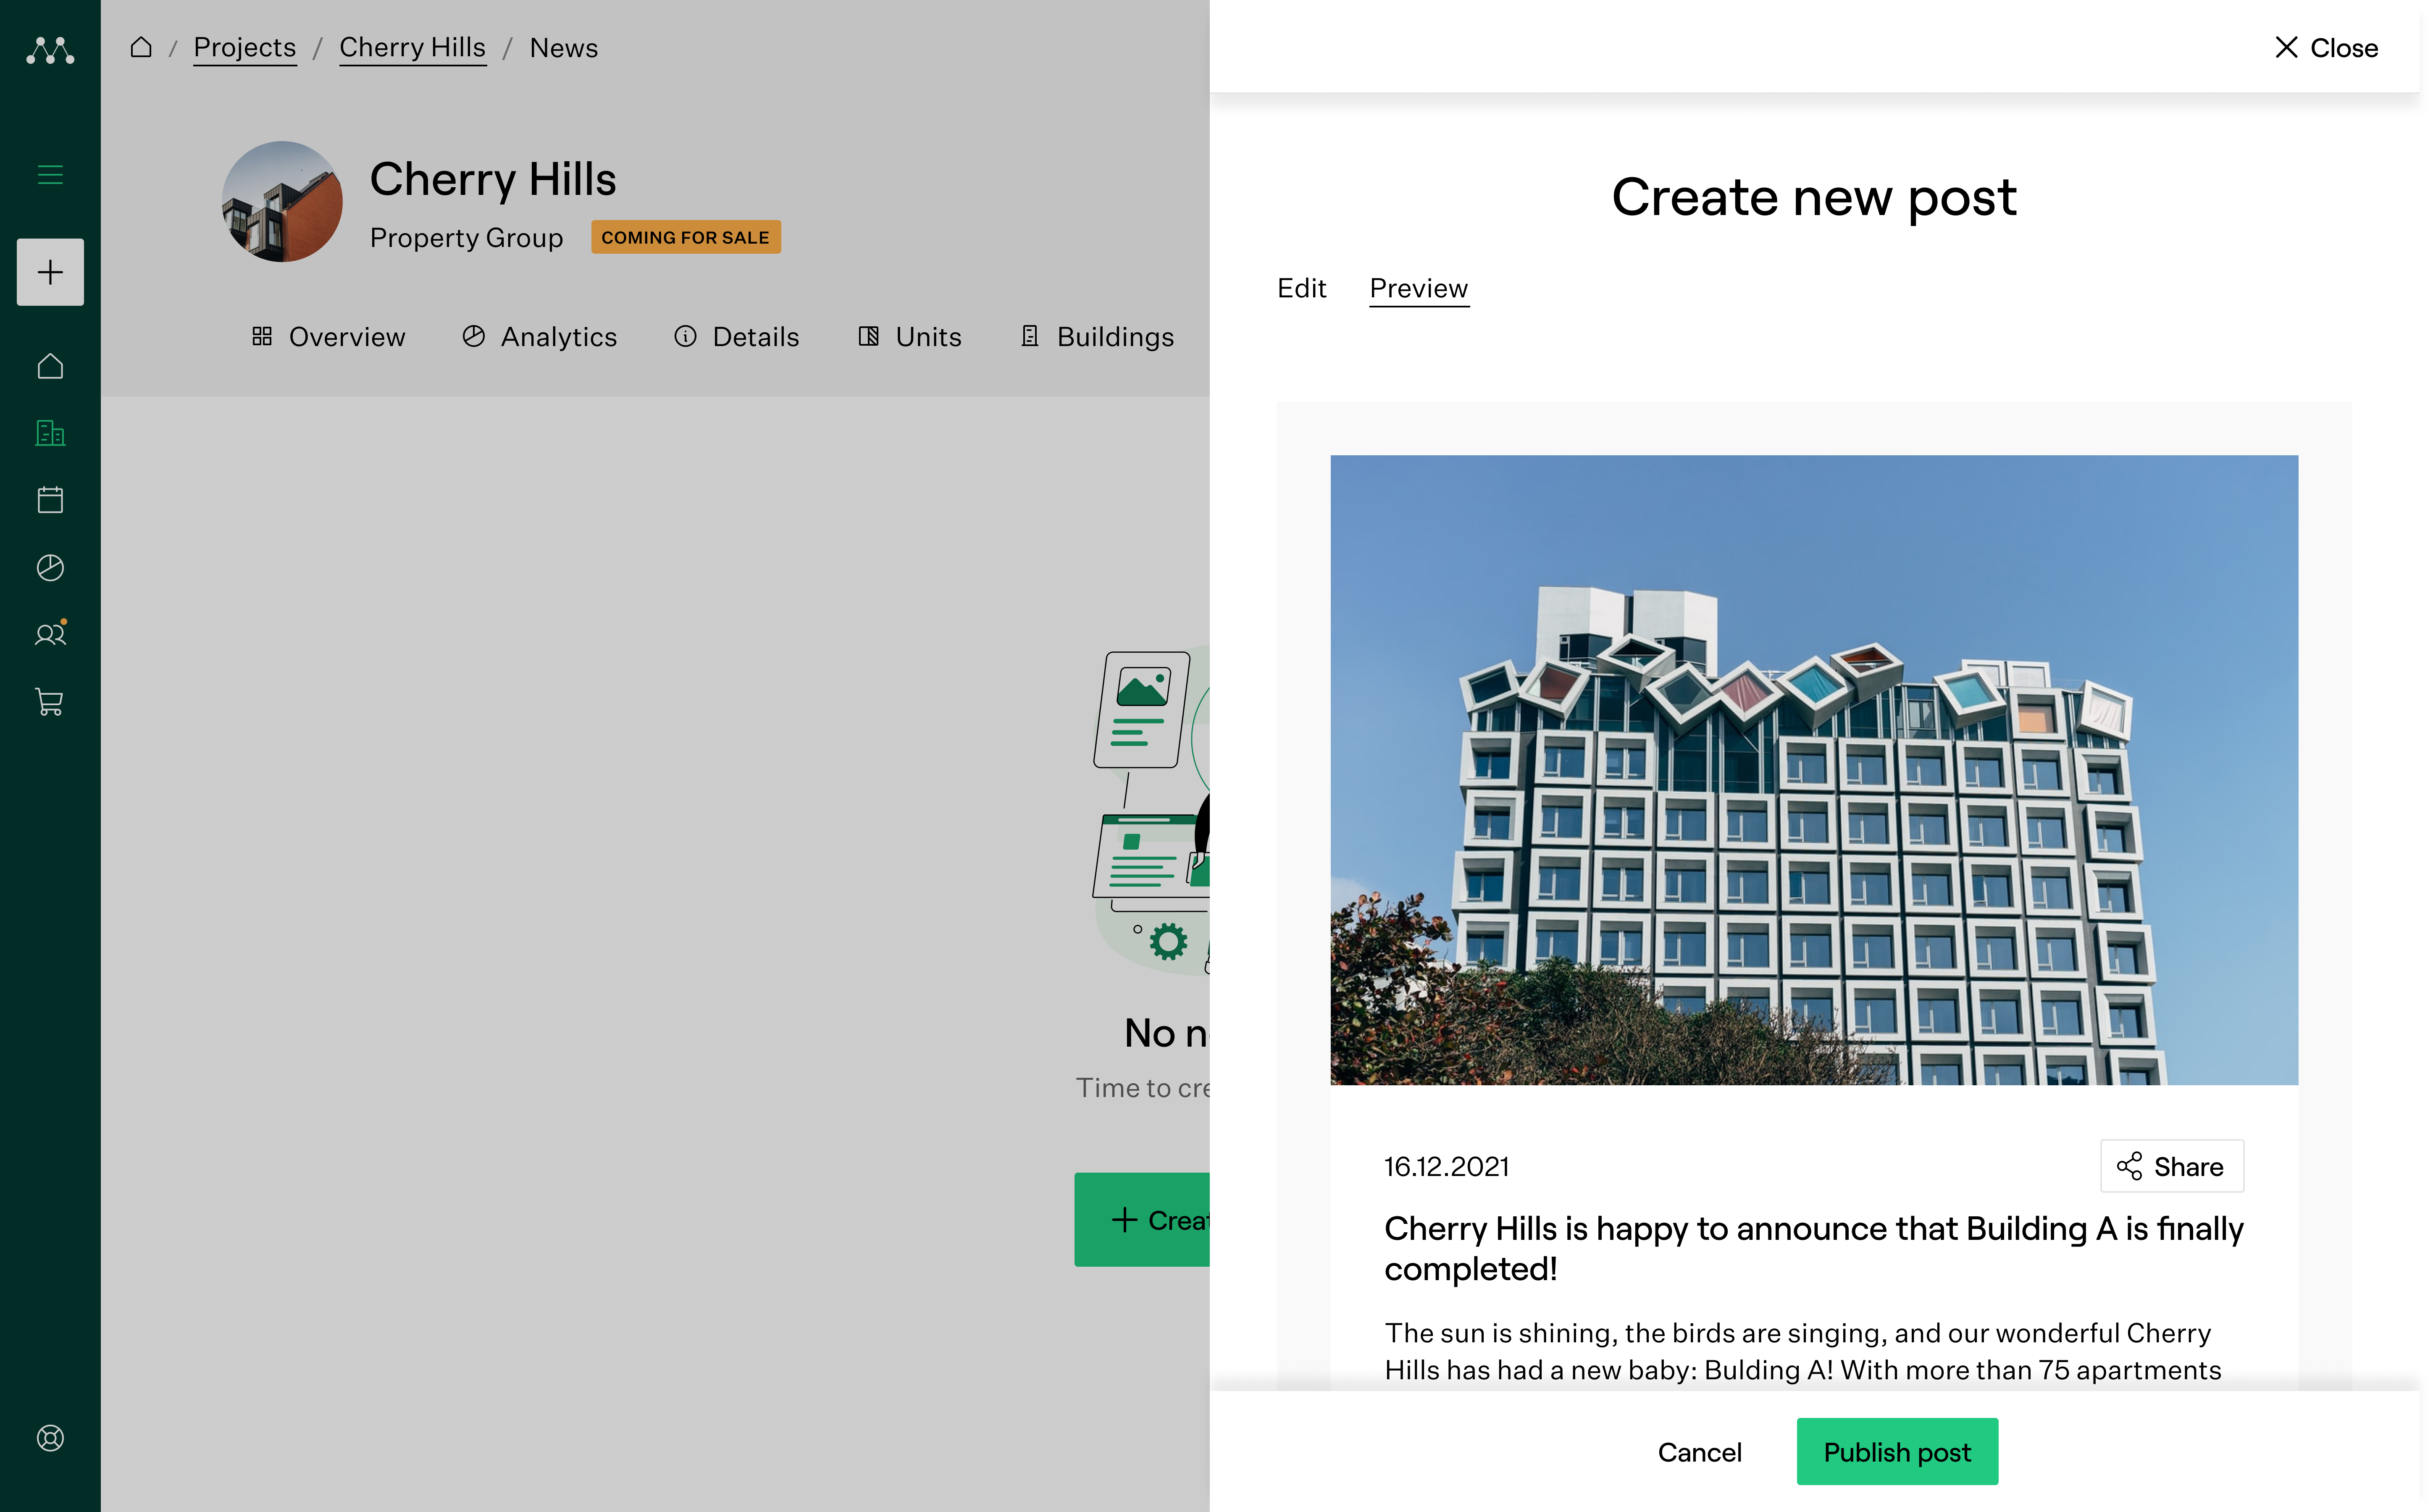Open the contacts people icon in sidebar

tap(50, 634)
